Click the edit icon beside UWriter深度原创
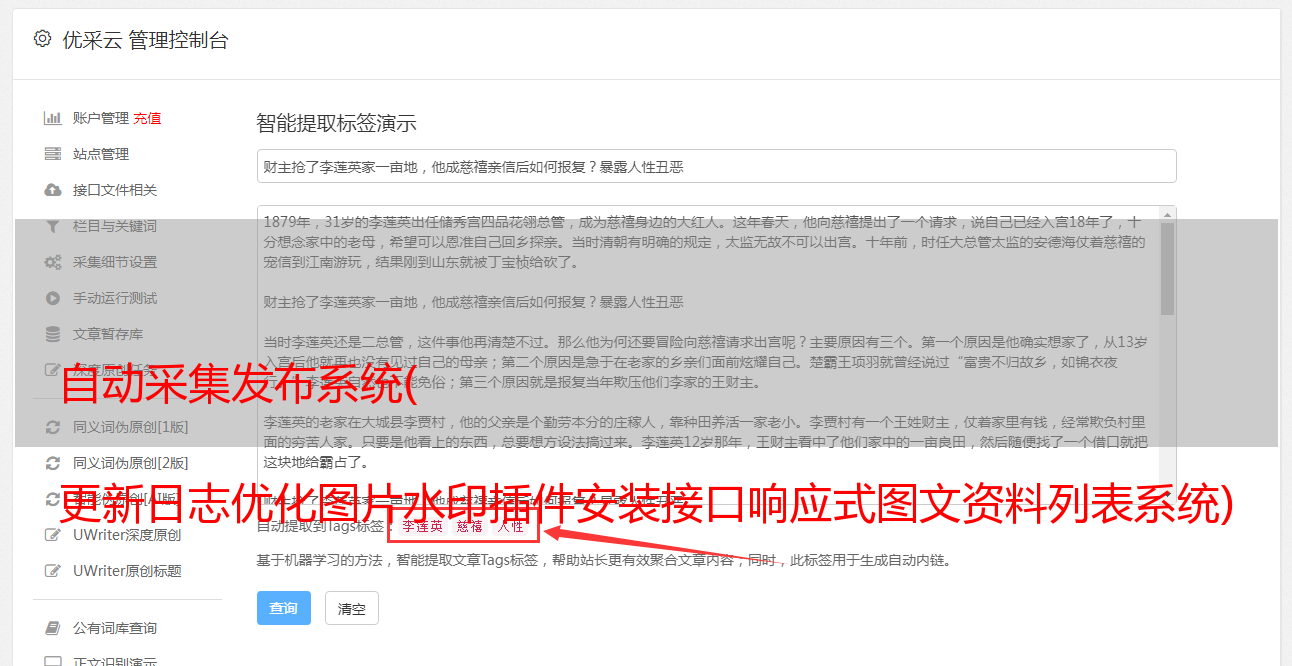This screenshot has width=1292, height=666. click(x=53, y=535)
